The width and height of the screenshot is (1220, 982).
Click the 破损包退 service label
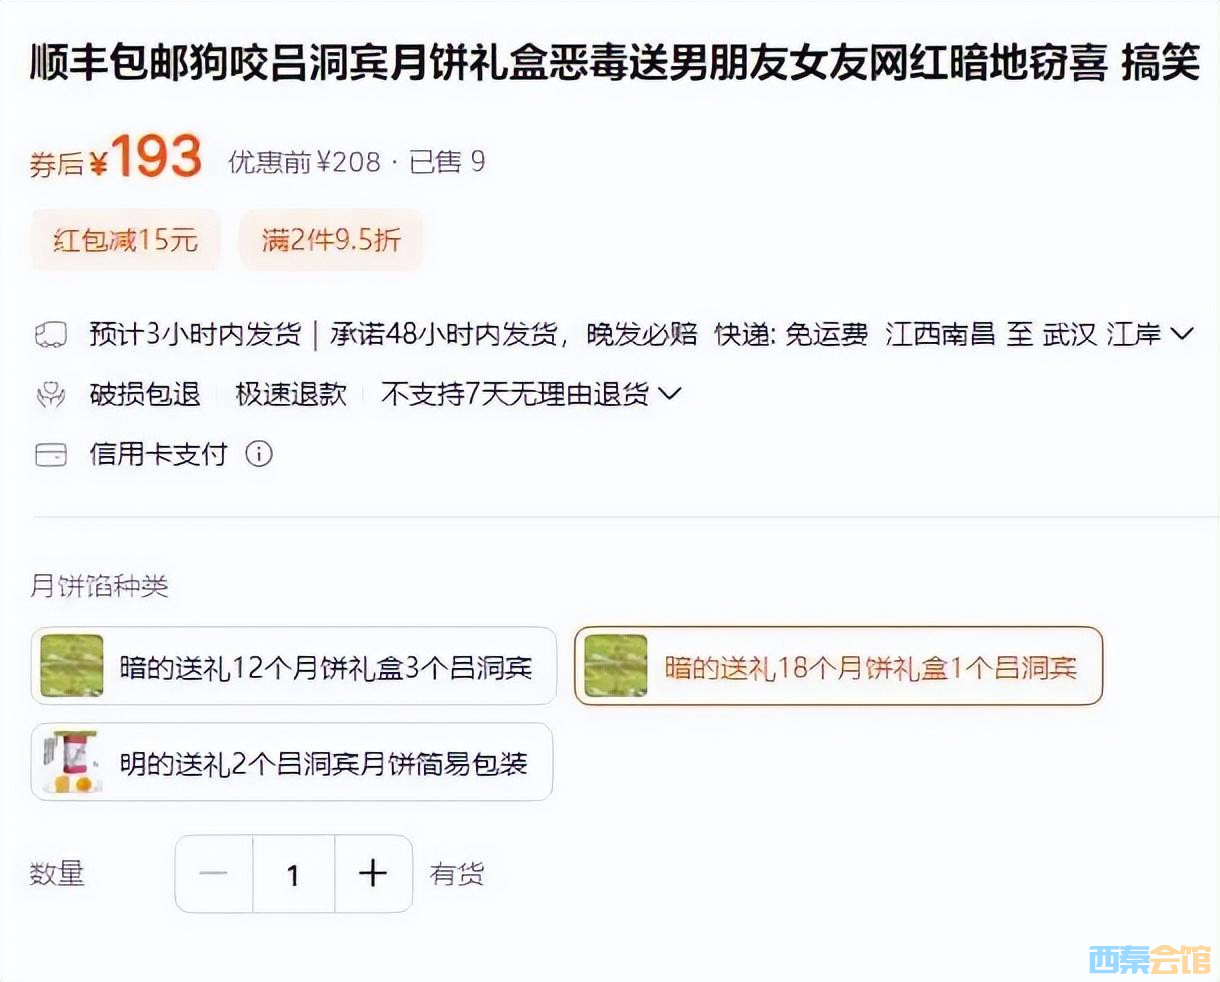pyautogui.click(x=145, y=394)
